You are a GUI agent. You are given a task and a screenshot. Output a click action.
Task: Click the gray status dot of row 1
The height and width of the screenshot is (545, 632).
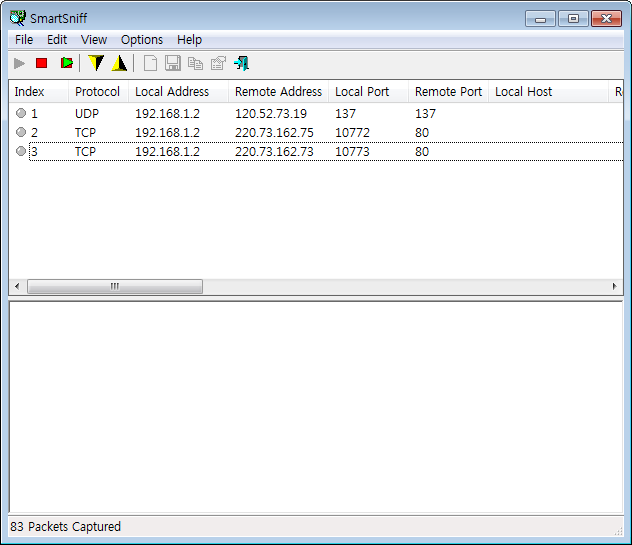click(x=21, y=113)
